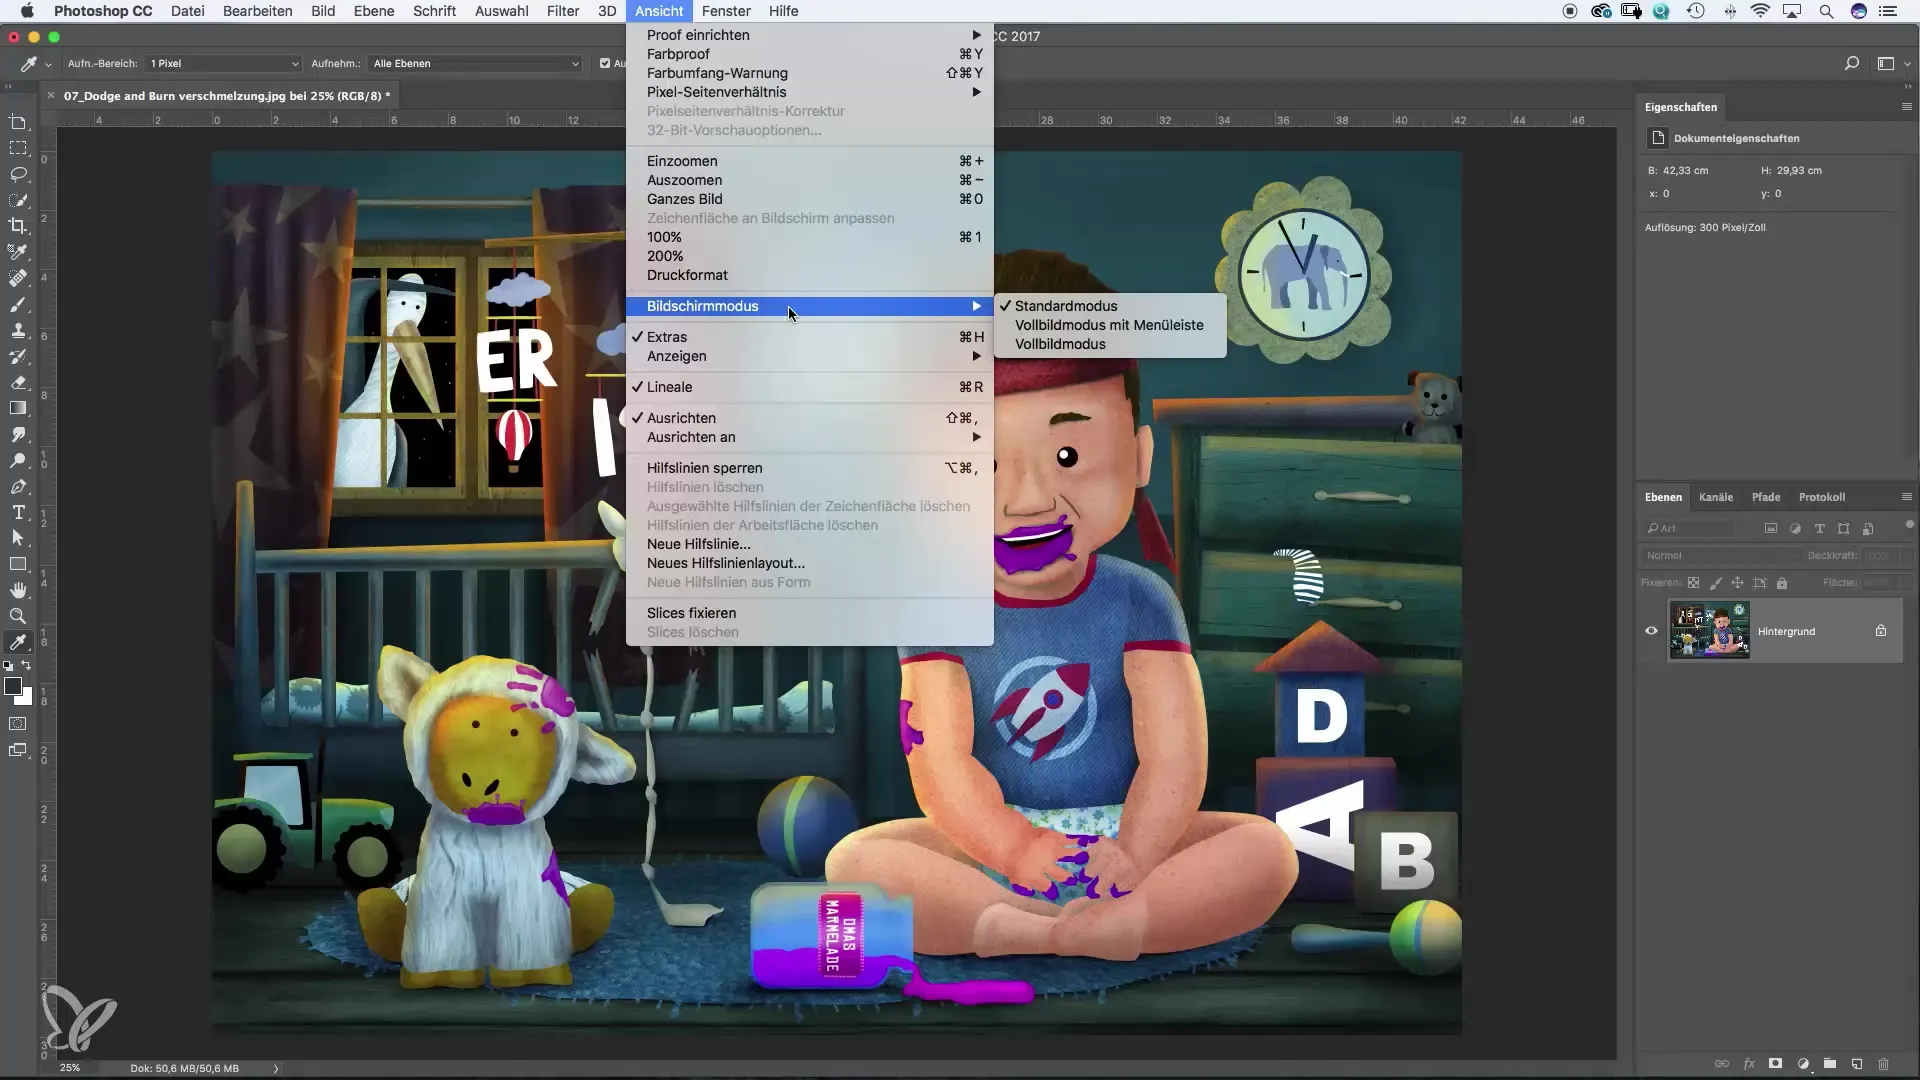Image resolution: width=1920 pixels, height=1080 pixels.
Task: Toggle checkbox next to Aufnehm. dropdown
Action: pos(605,63)
